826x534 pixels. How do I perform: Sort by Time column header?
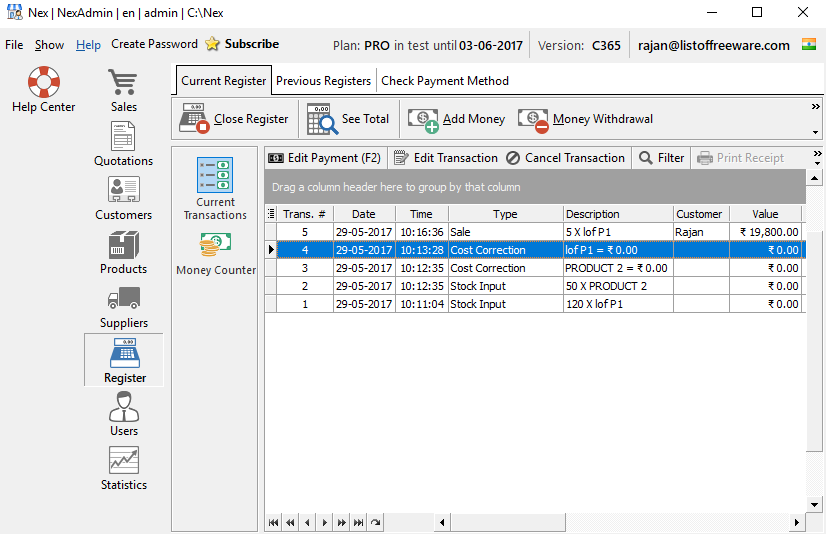[x=421, y=214]
